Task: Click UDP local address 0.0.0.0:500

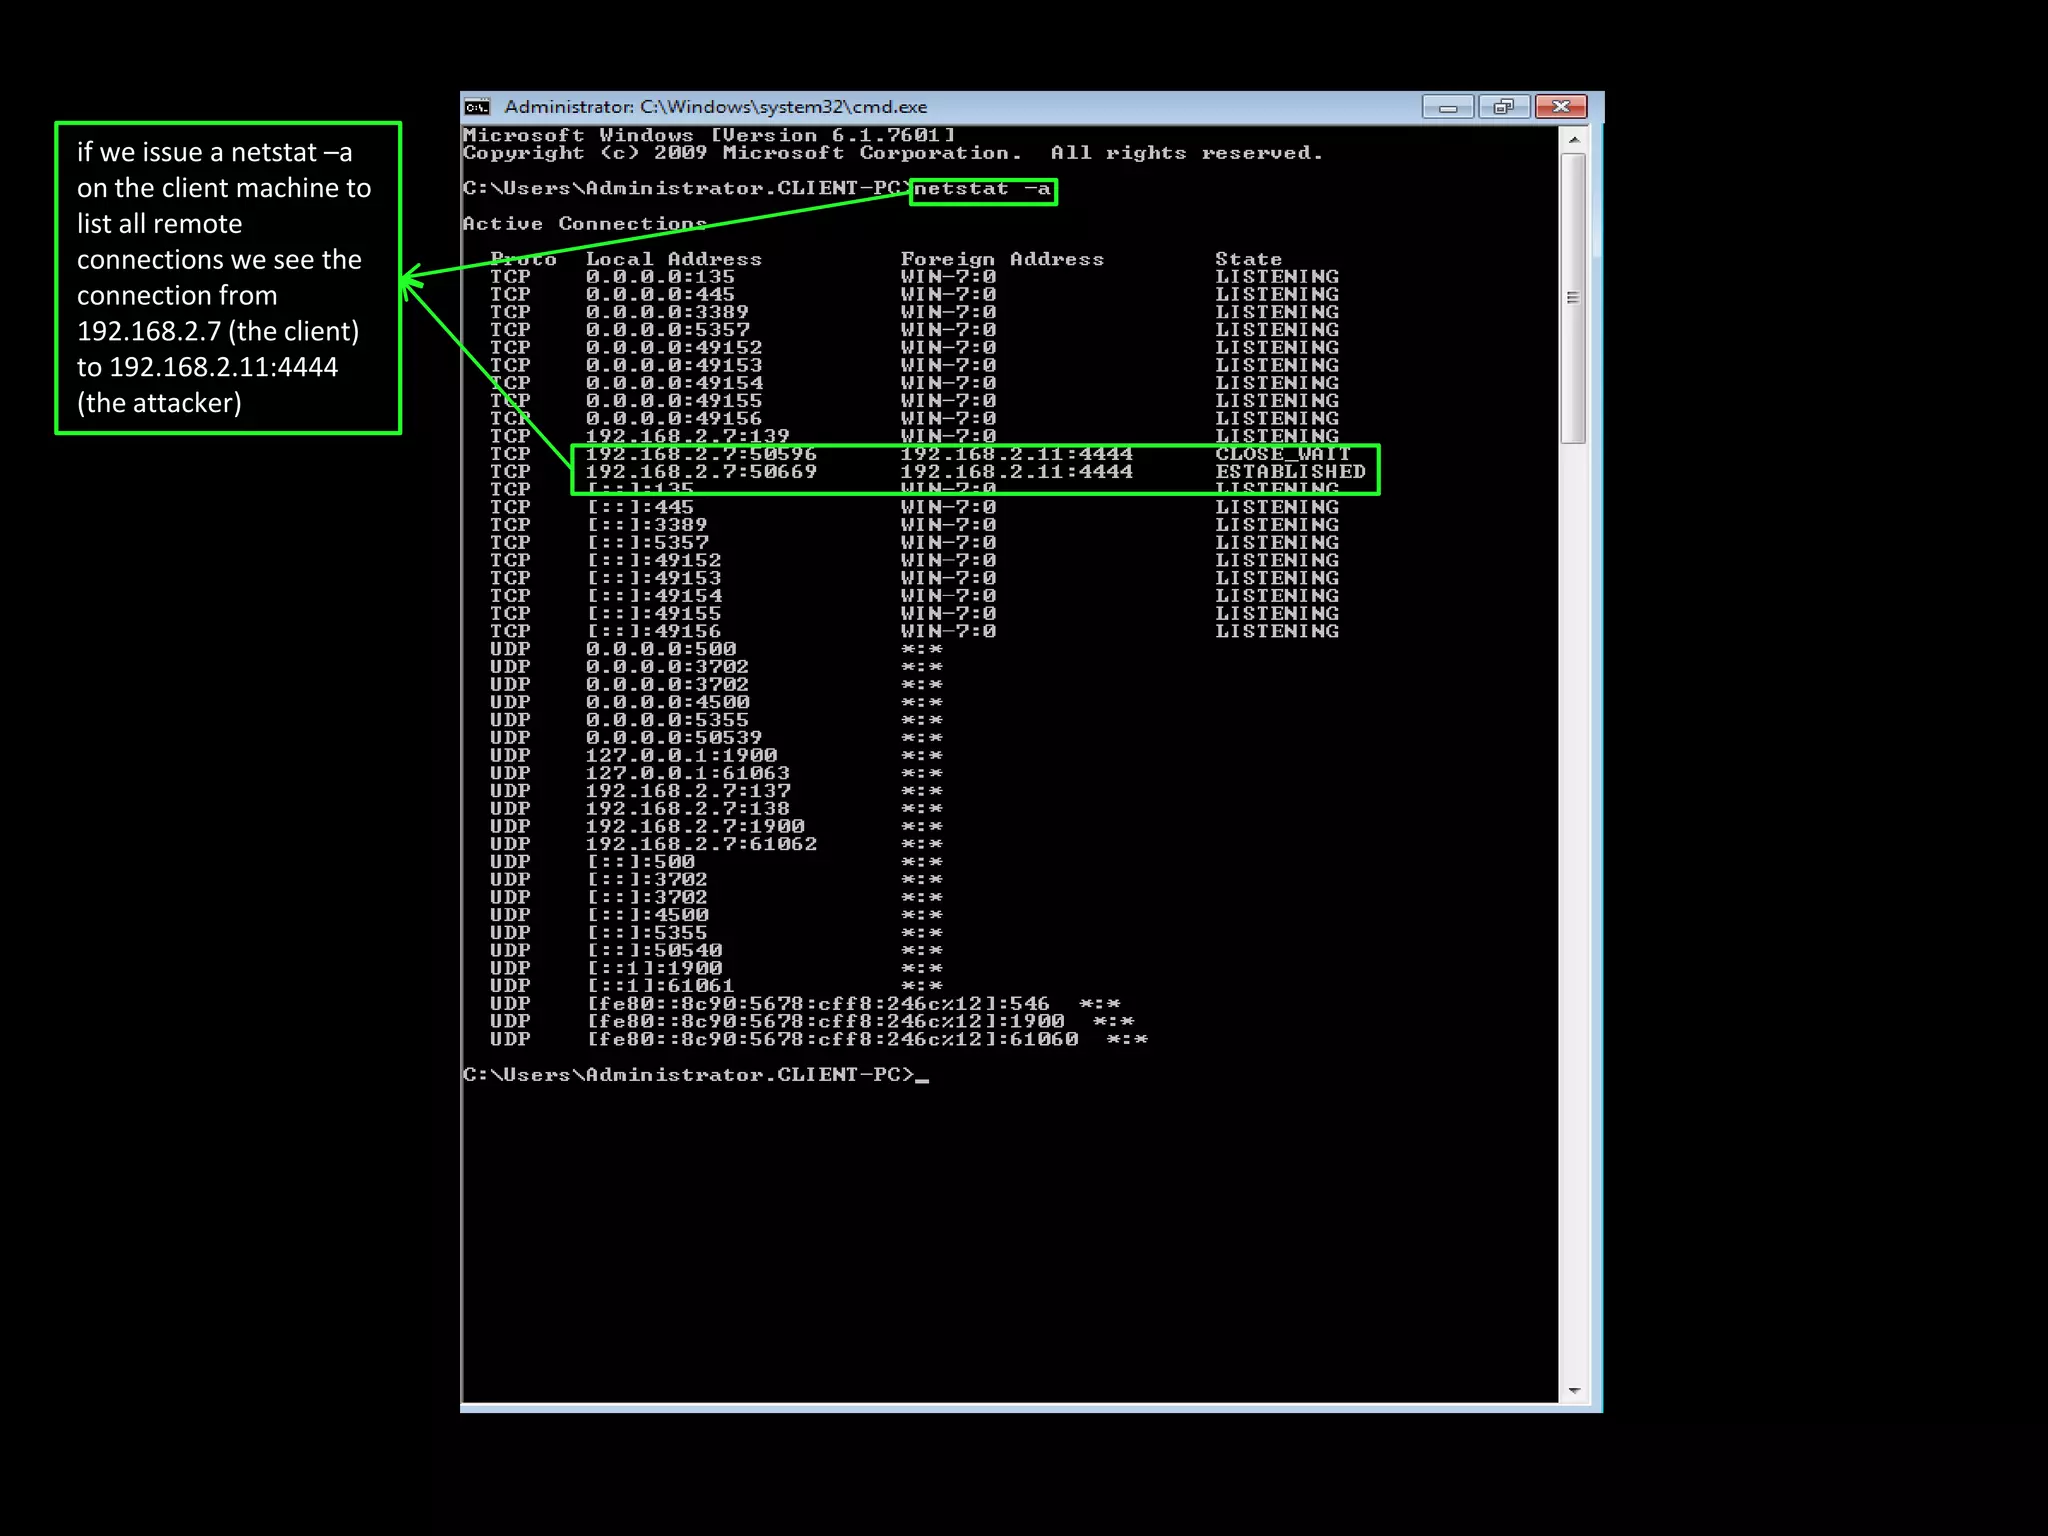Action: pos(660,649)
